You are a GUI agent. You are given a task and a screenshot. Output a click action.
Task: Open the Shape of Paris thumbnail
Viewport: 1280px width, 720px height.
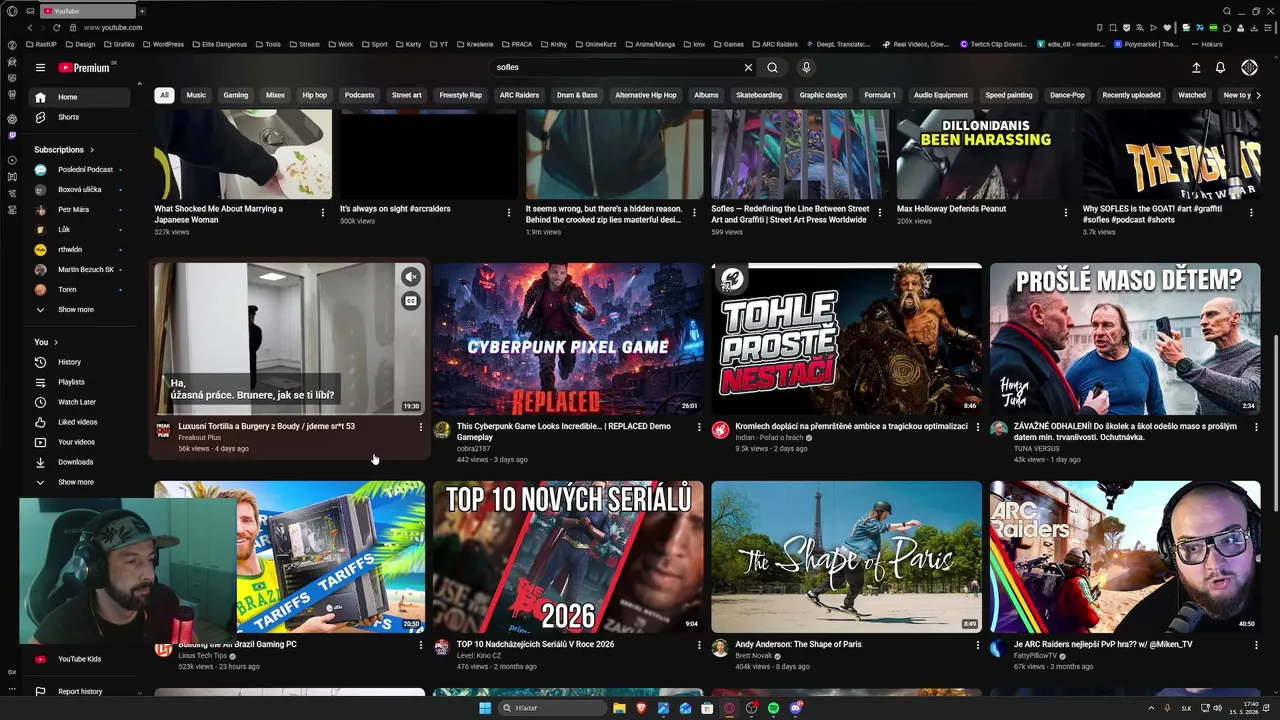pos(847,557)
